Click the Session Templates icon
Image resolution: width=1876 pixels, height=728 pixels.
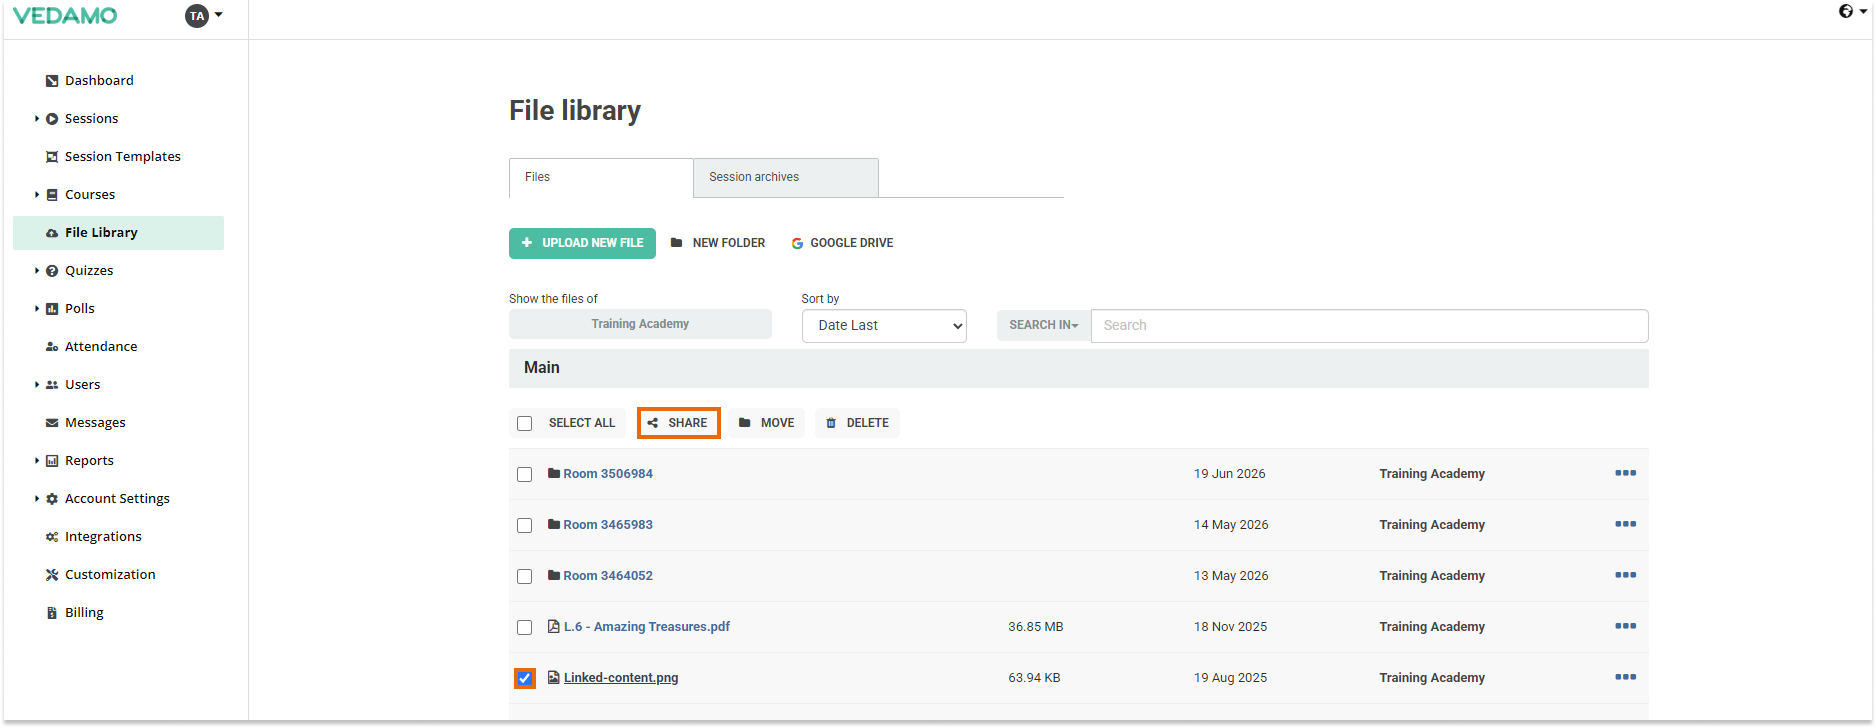52,157
